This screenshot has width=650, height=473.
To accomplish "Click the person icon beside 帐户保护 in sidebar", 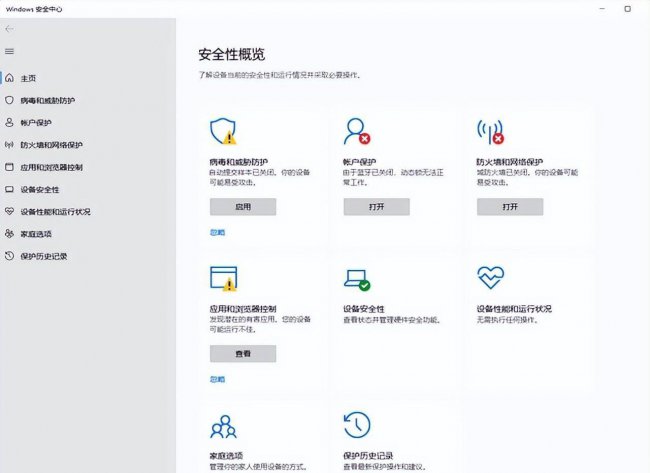I will pos(9,123).
